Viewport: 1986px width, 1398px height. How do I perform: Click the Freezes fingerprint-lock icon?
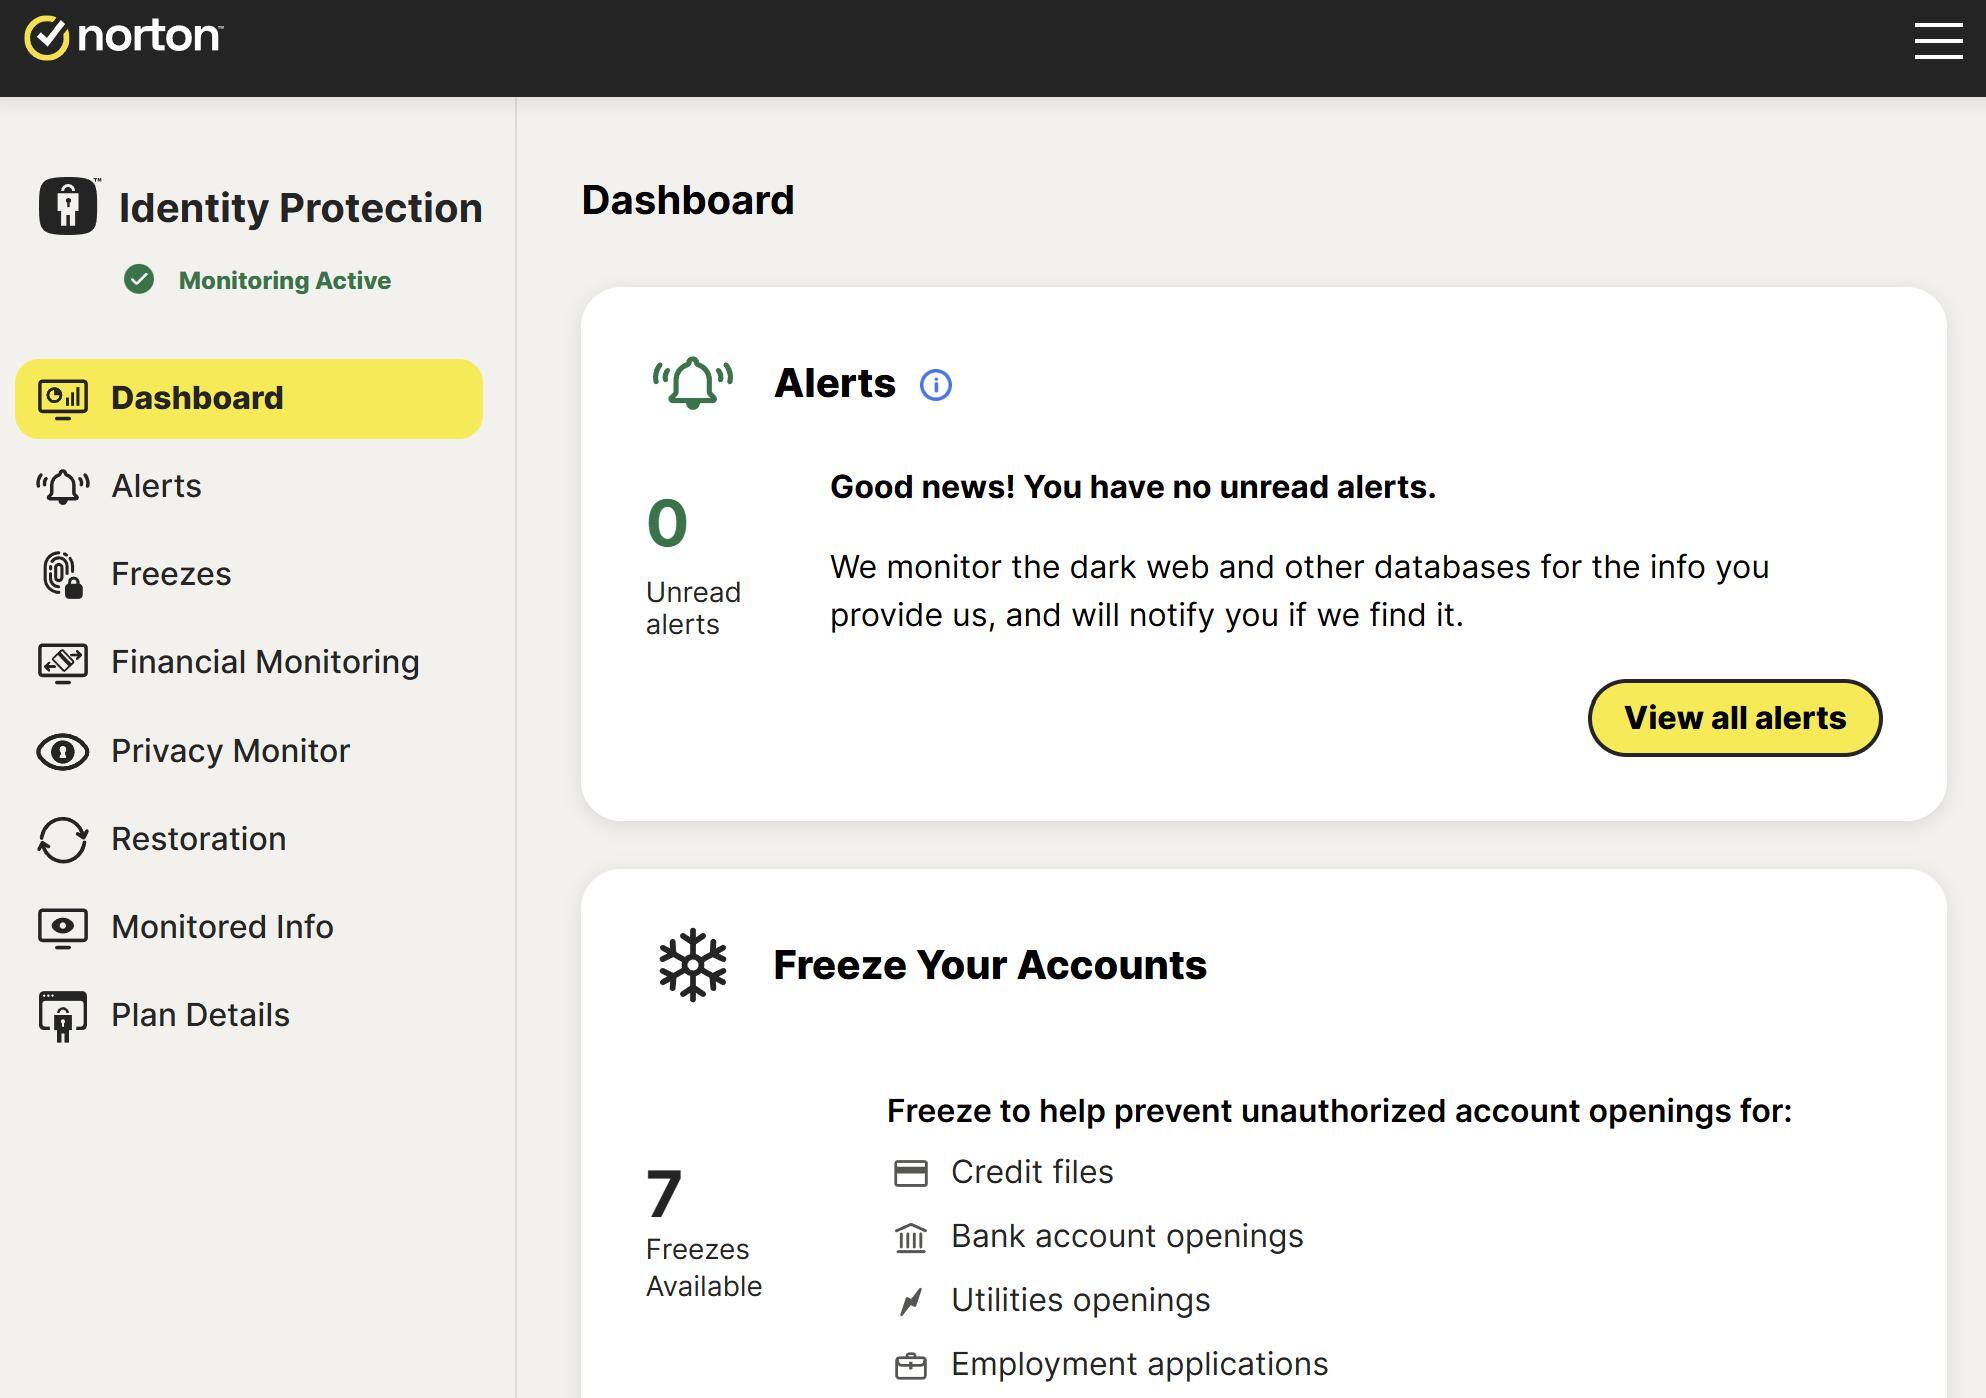pos(62,574)
